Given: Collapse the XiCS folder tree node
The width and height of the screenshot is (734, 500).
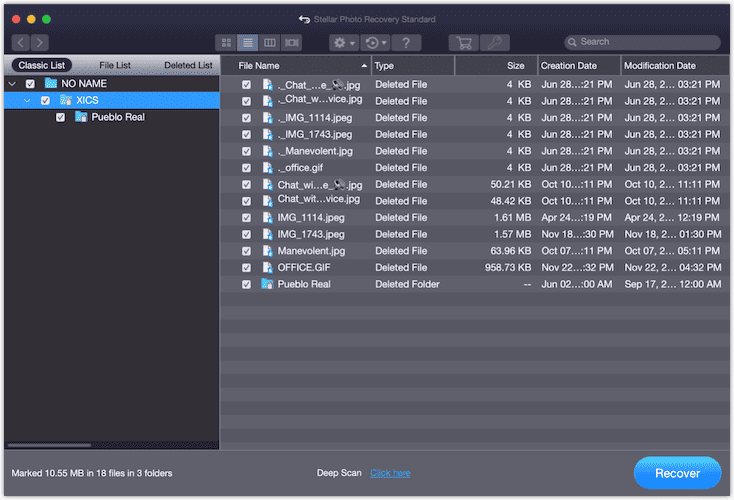Looking at the screenshot, I should click(x=27, y=100).
